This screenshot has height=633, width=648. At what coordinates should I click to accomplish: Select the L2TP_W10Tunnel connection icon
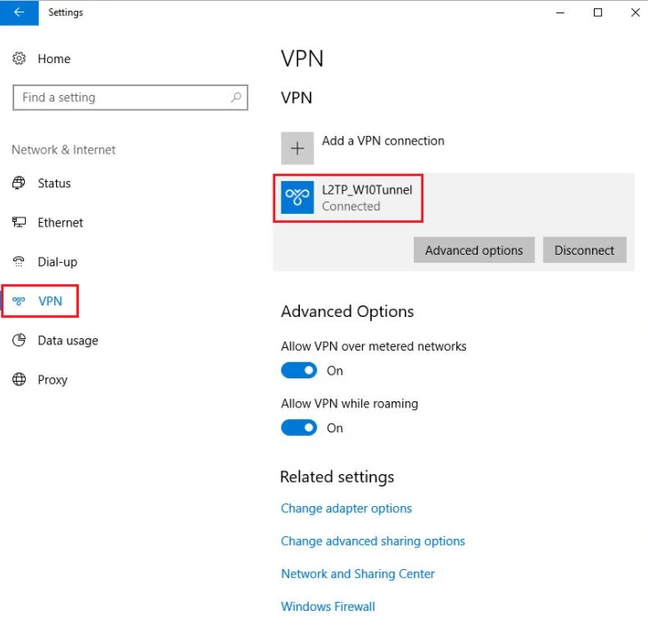[x=297, y=198]
